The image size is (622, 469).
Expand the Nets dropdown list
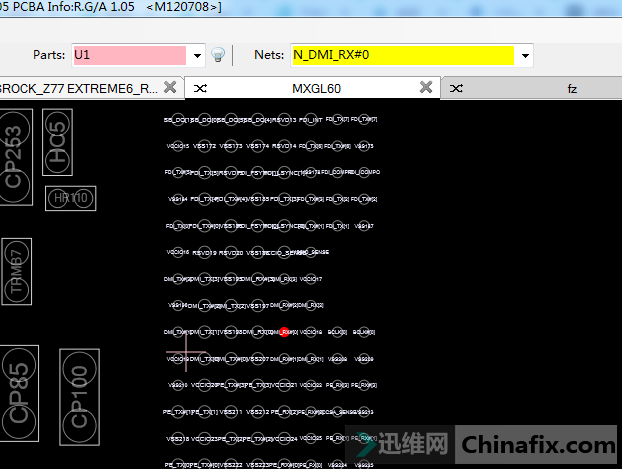(525, 55)
